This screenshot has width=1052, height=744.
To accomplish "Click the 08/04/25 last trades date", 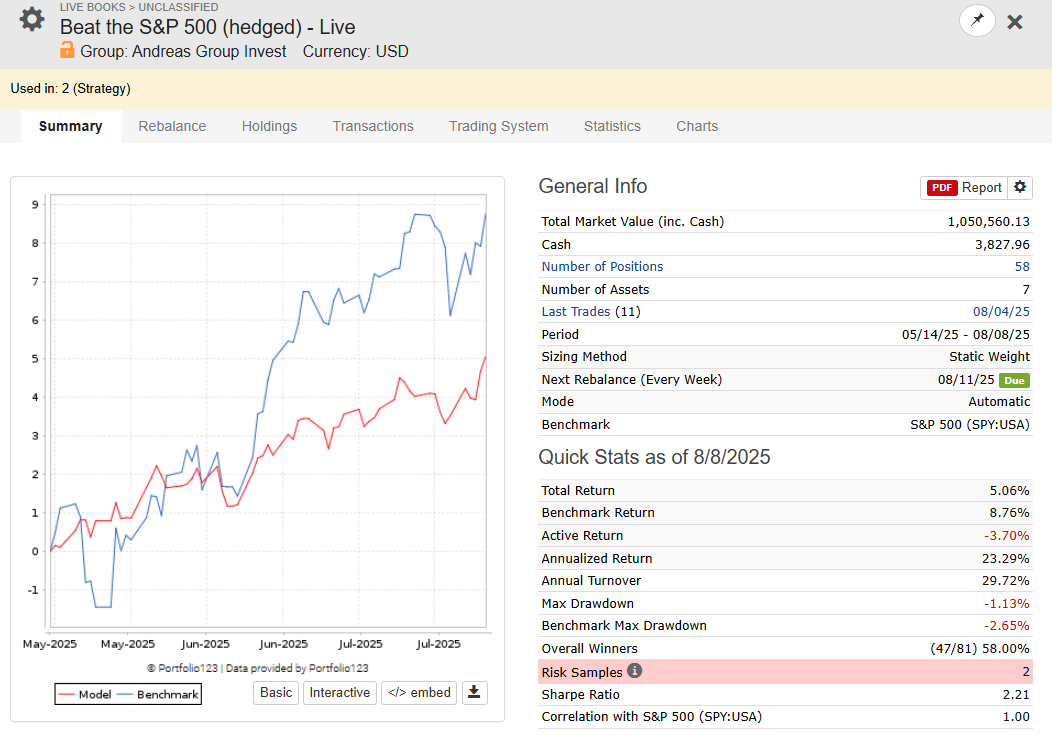I will coord(1001,312).
